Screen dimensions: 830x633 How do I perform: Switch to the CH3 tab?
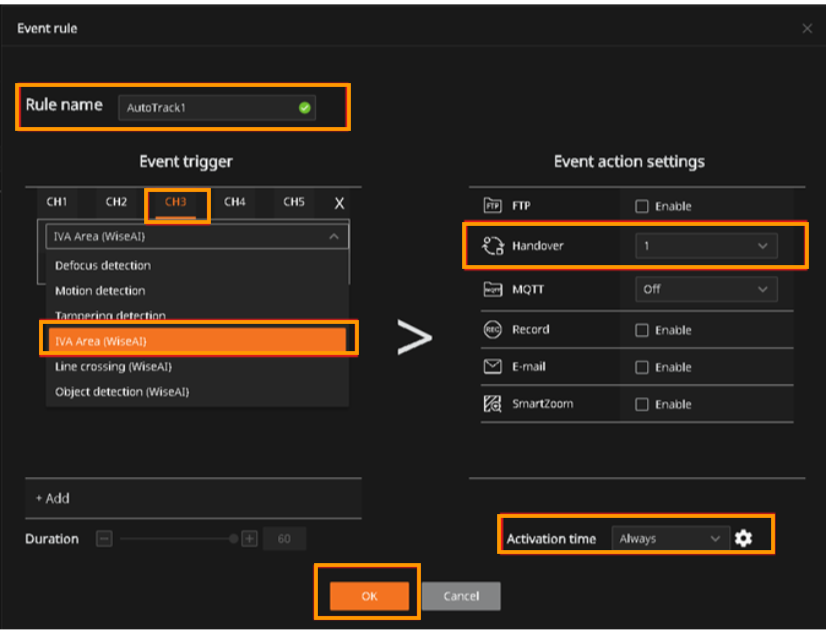click(176, 202)
